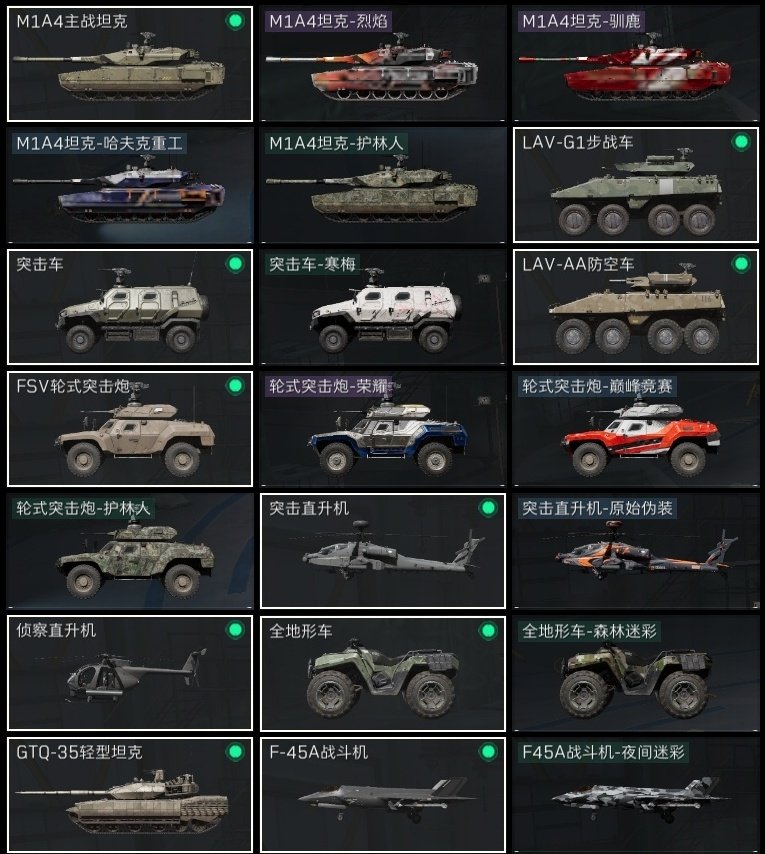765x854 pixels.
Task: Pick the 轮式突击炮-护林人 camo skin
Action: (130, 551)
